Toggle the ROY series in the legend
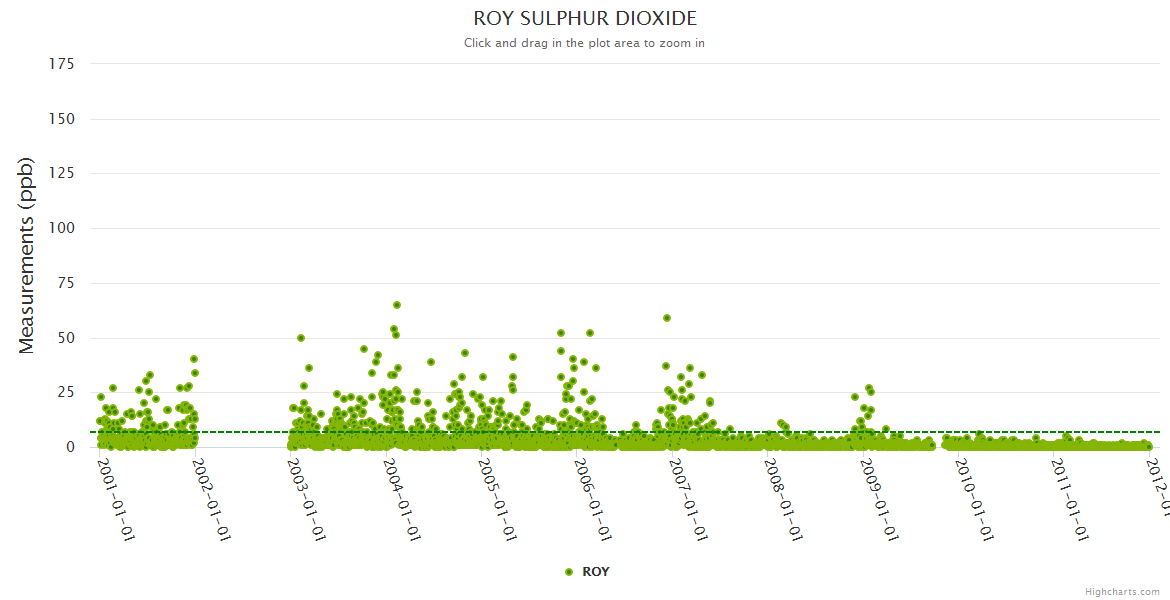 pos(595,572)
